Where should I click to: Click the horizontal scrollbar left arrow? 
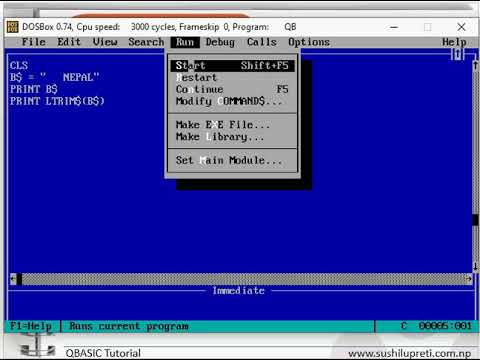pyautogui.click(x=13, y=279)
